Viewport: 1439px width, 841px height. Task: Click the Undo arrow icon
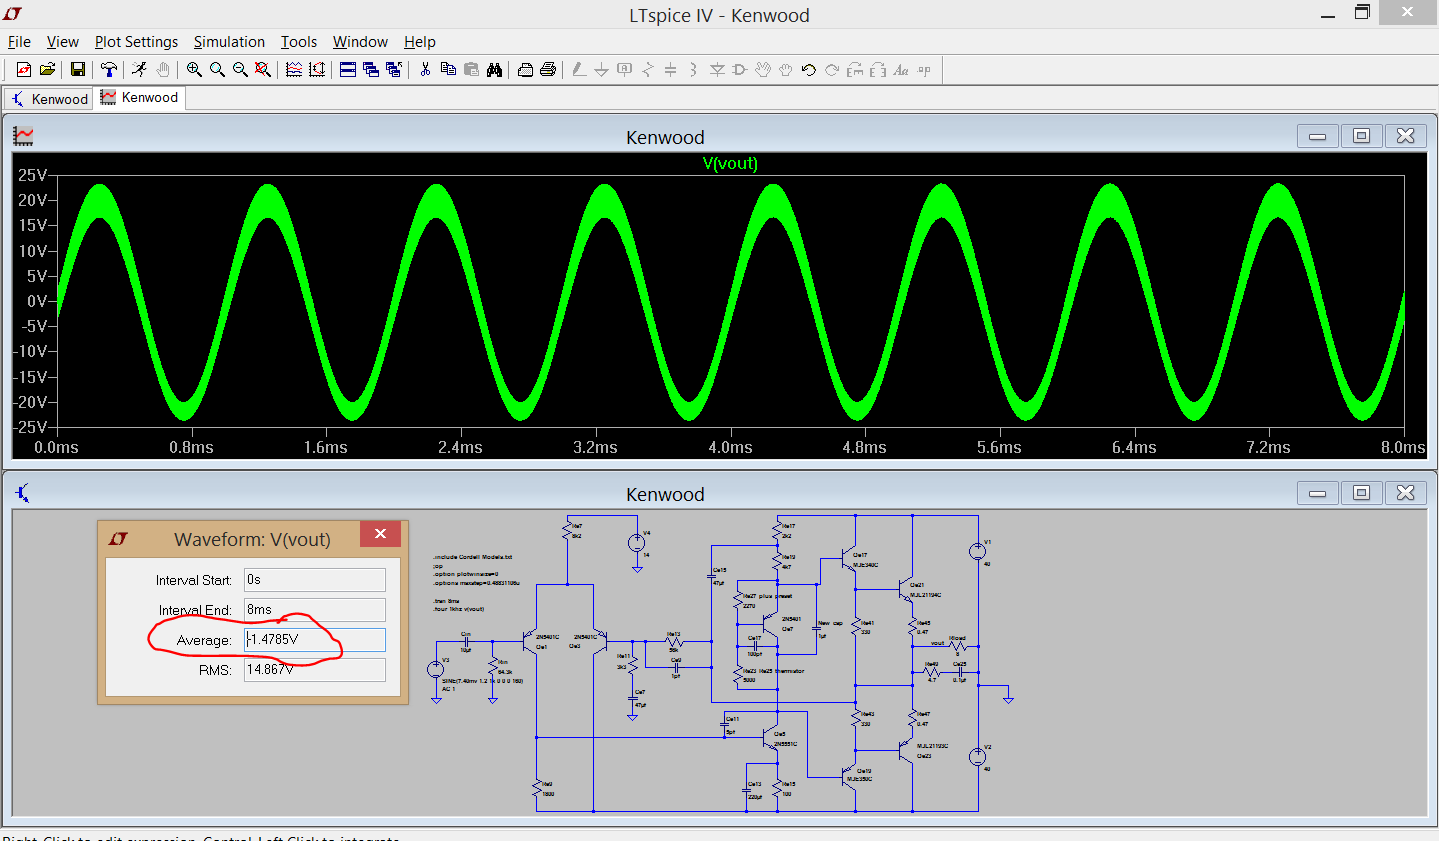[809, 70]
